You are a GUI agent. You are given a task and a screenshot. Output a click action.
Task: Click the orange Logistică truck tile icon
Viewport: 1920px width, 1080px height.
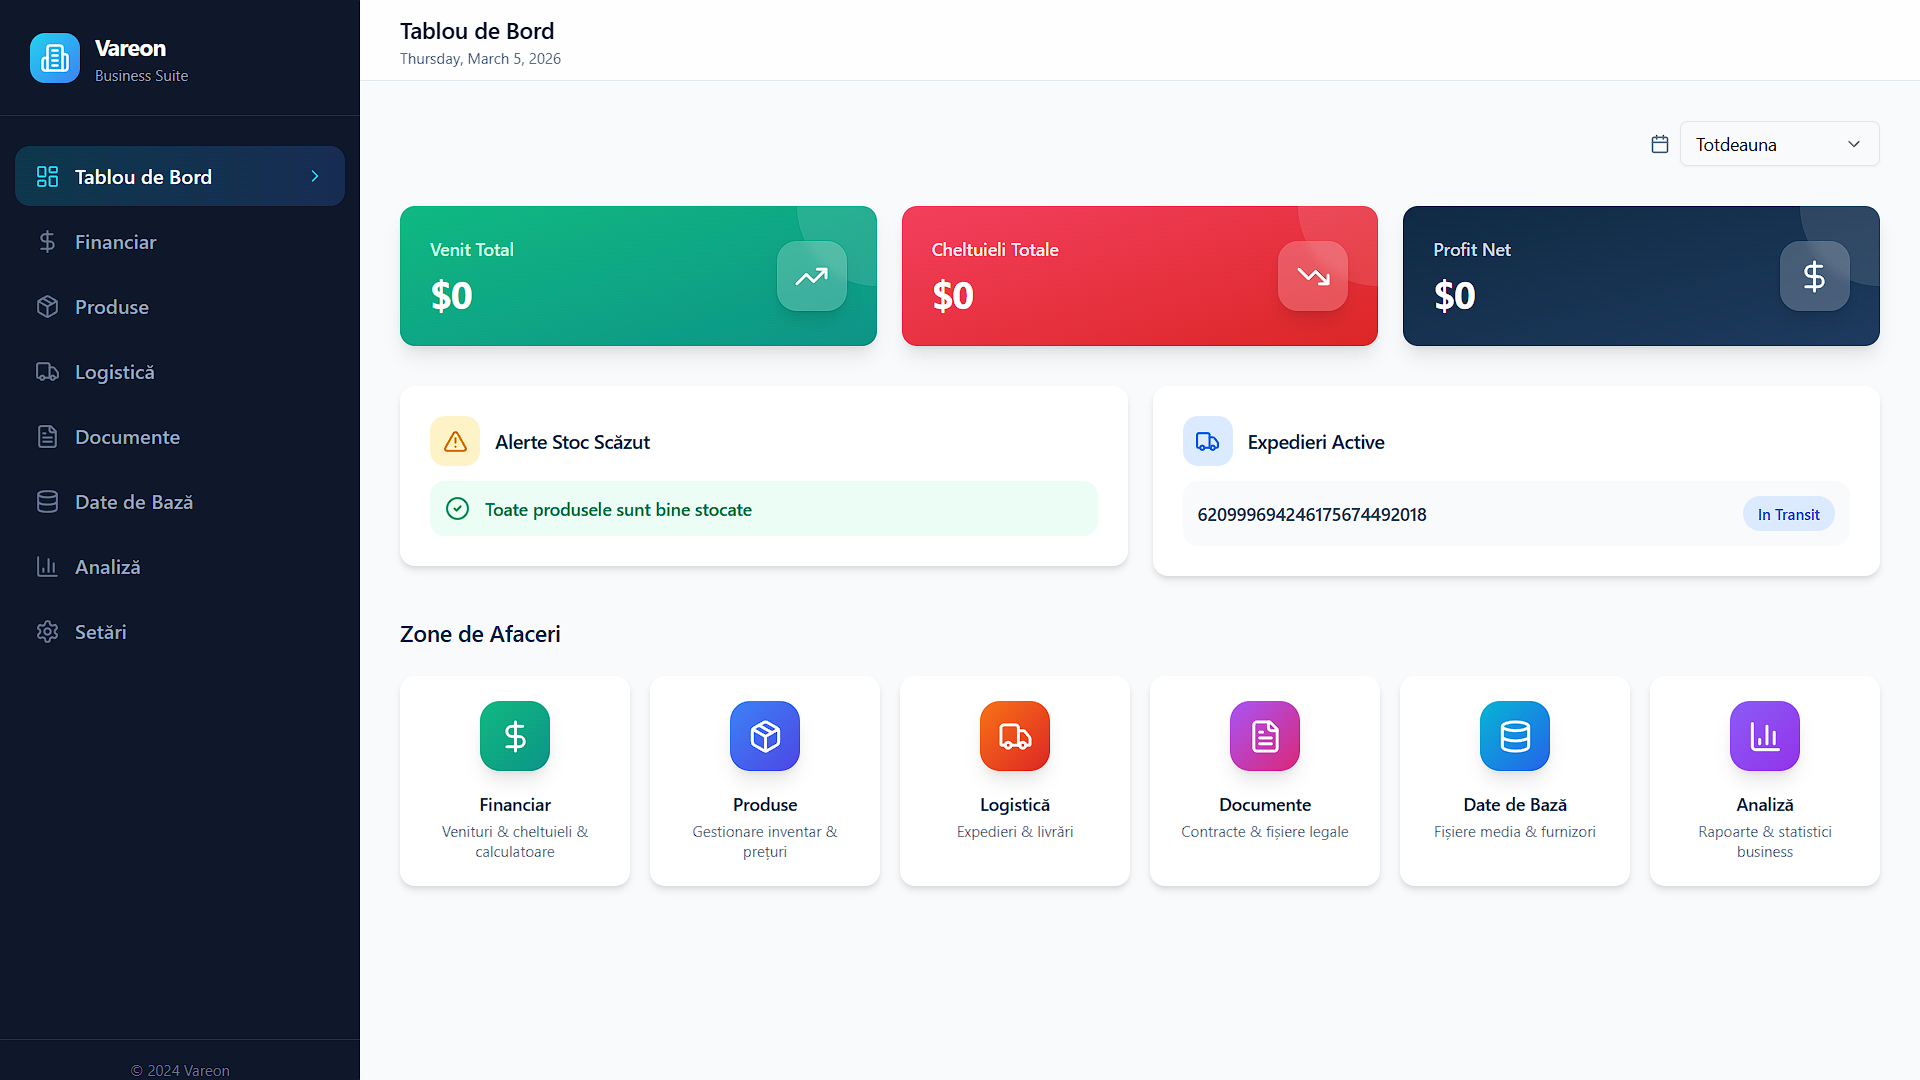coord(1015,736)
